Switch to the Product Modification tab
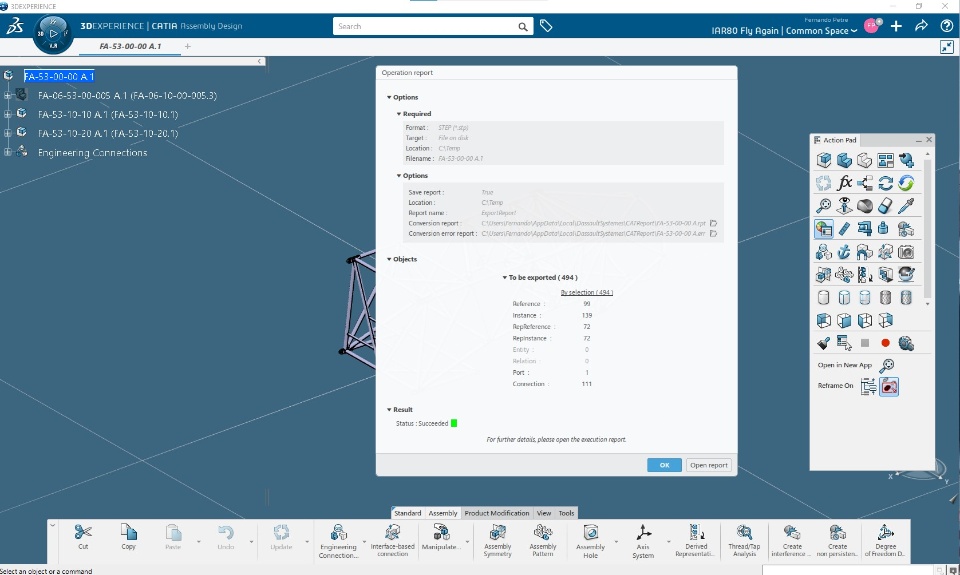Viewport: 960px width, 575px height. [497, 513]
